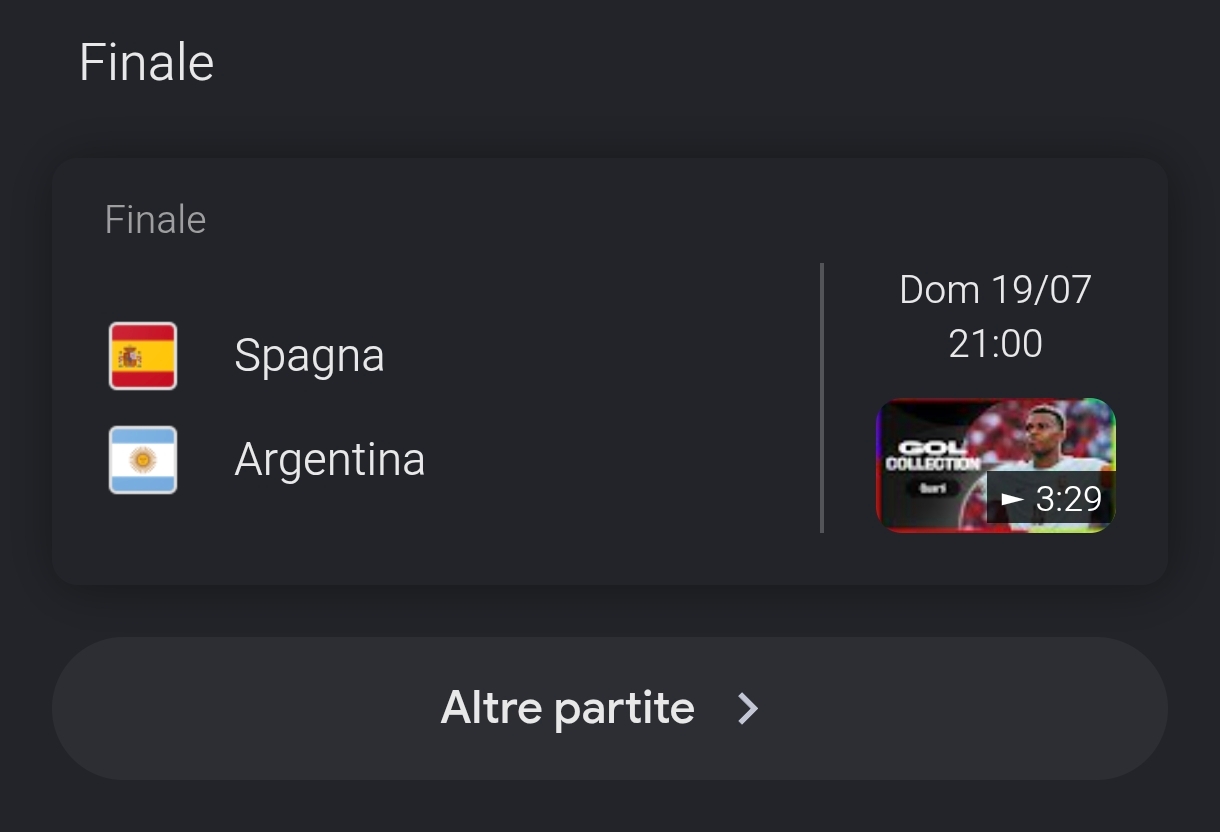Click the grey Finale label in the card
Screen dimensions: 1220x832
coord(155,220)
